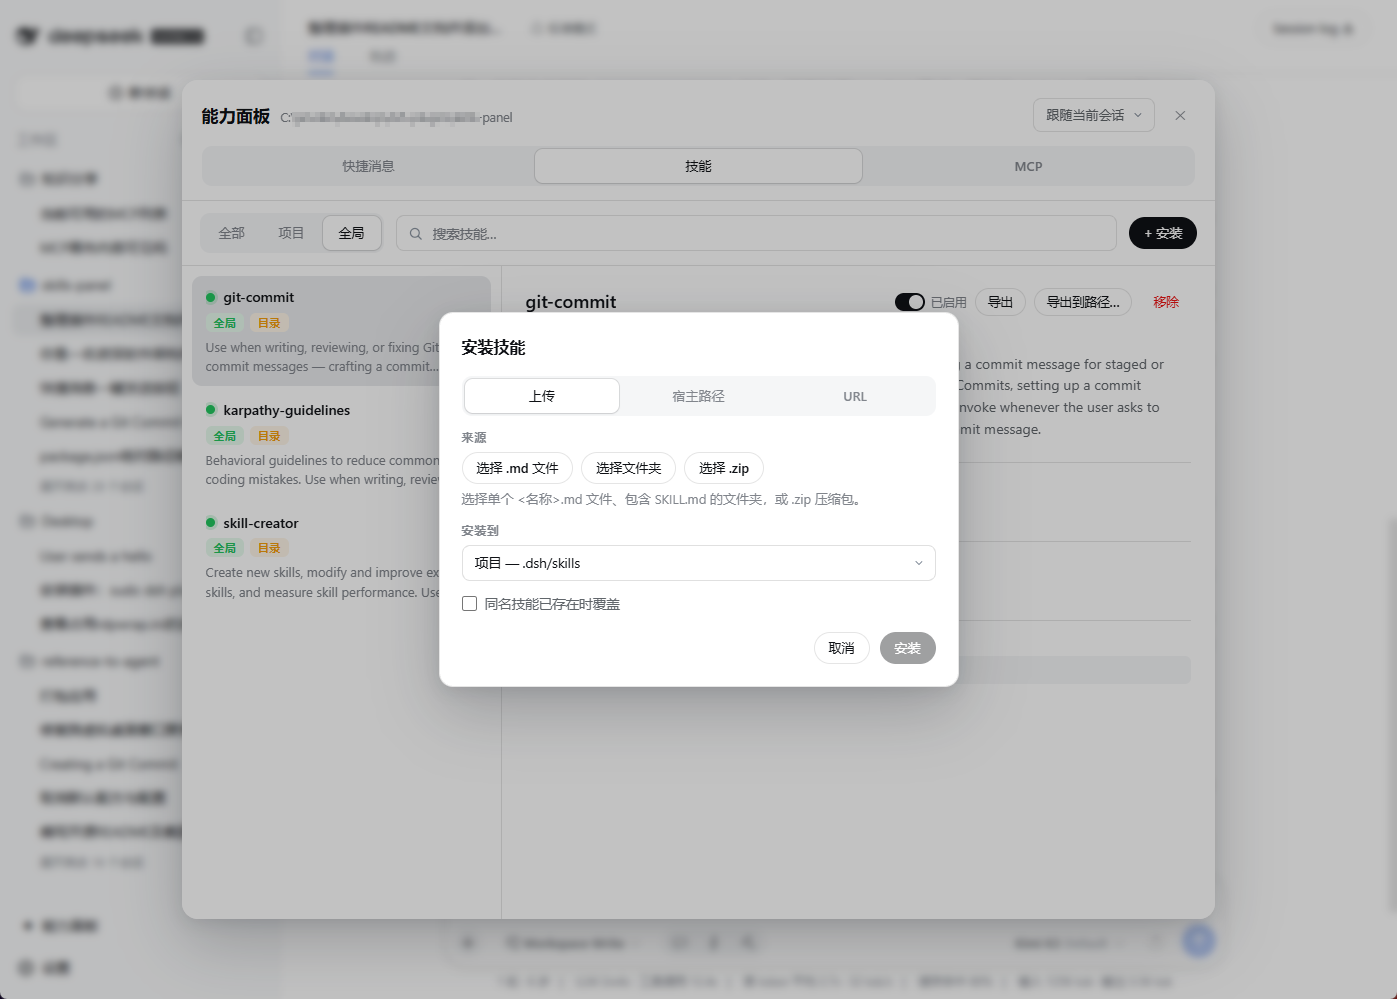Click the 选择 .md 文件 button
Viewport: 1397px width, 999px height.
pos(517,468)
